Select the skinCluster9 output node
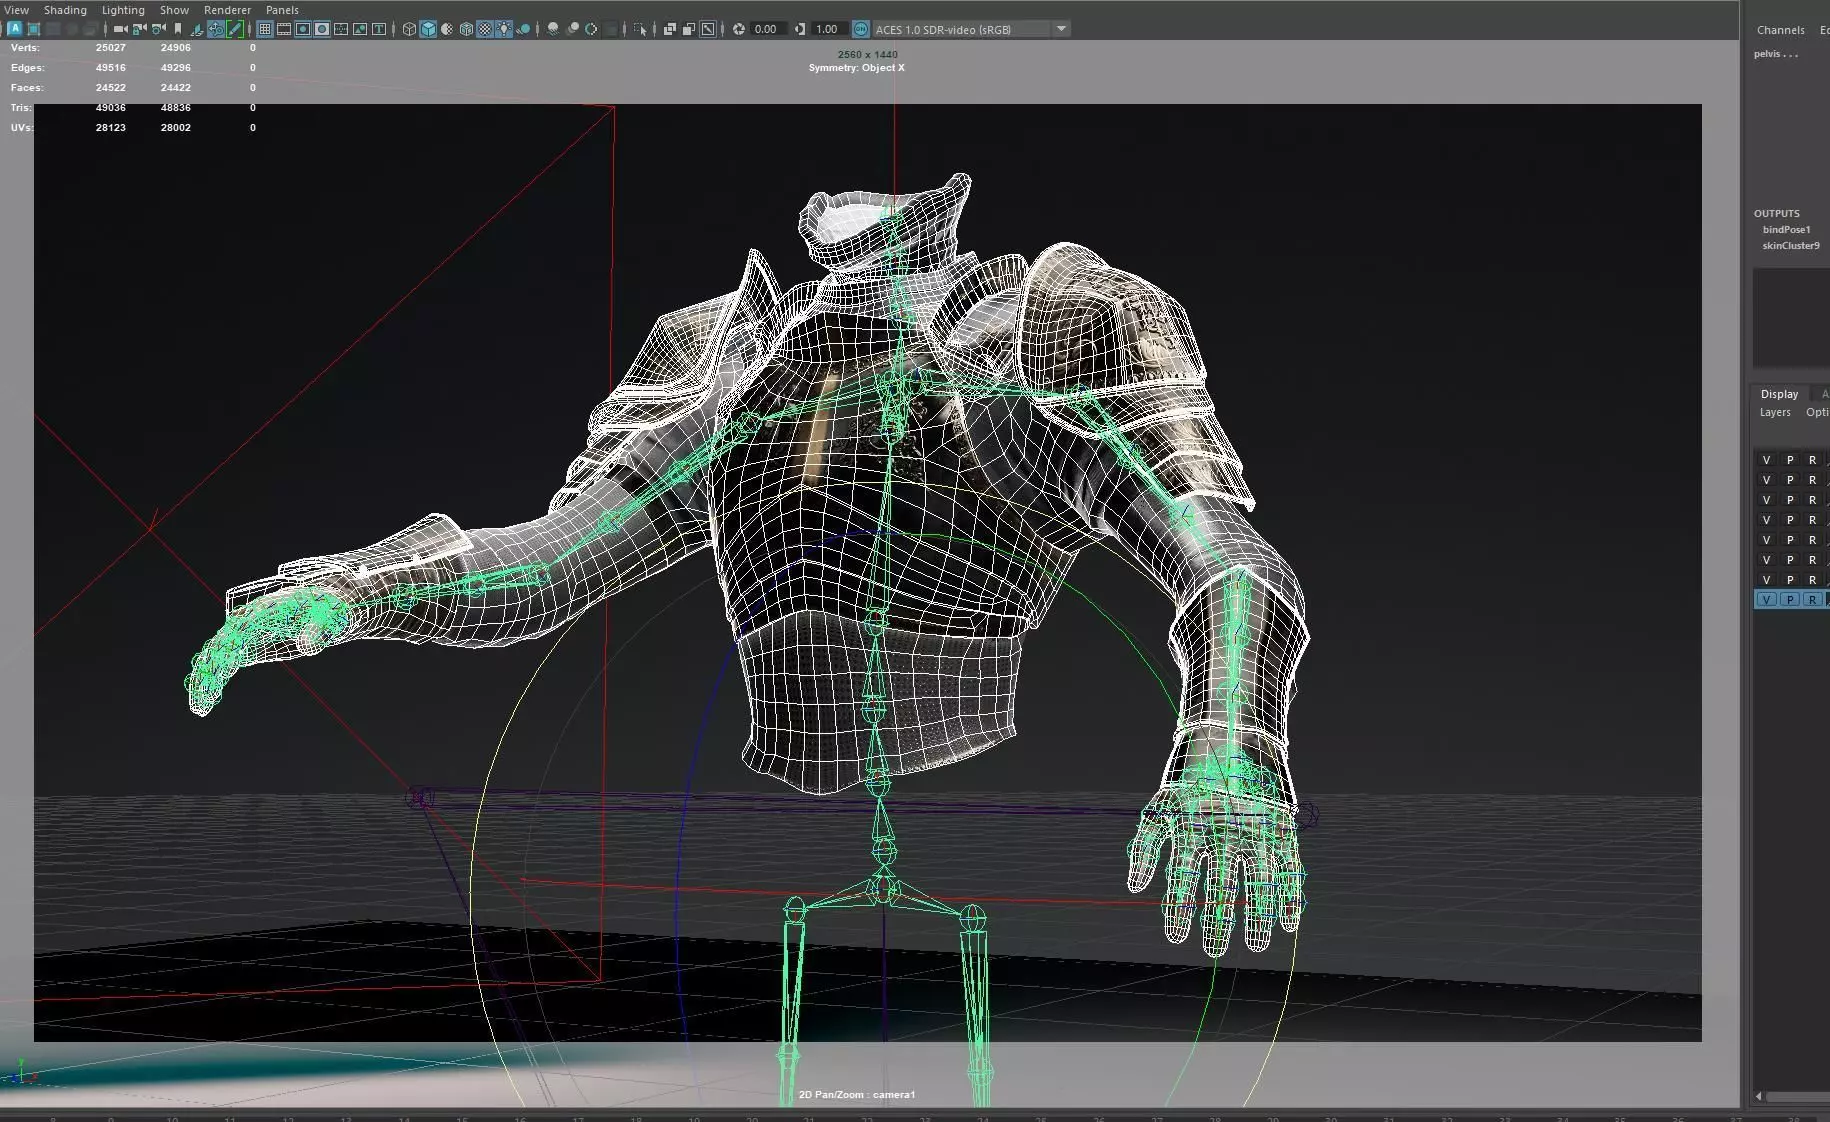Viewport: 1830px width, 1122px height. point(1791,246)
